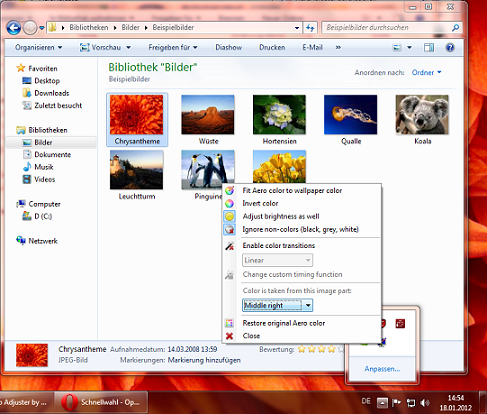Open the view options dropdown arrow
This screenshot has width=487, height=414.
409,48
